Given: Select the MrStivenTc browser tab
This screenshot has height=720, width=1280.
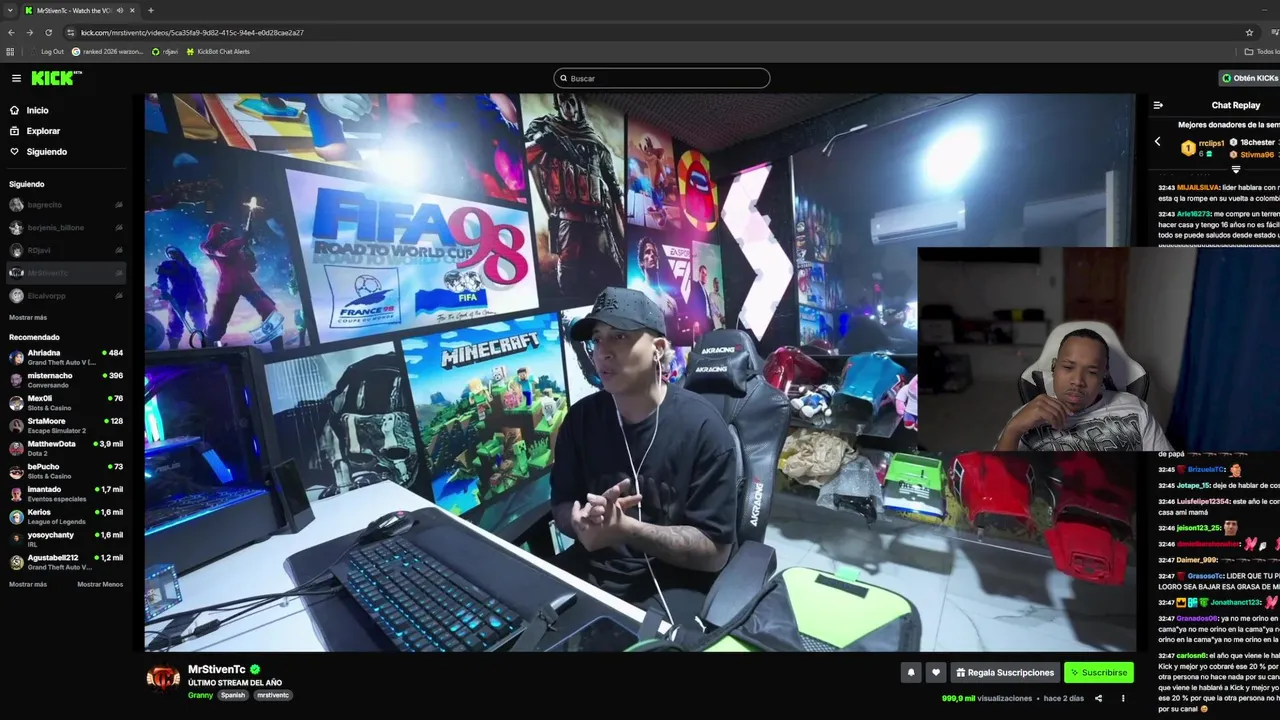Looking at the screenshot, I should (x=80, y=10).
